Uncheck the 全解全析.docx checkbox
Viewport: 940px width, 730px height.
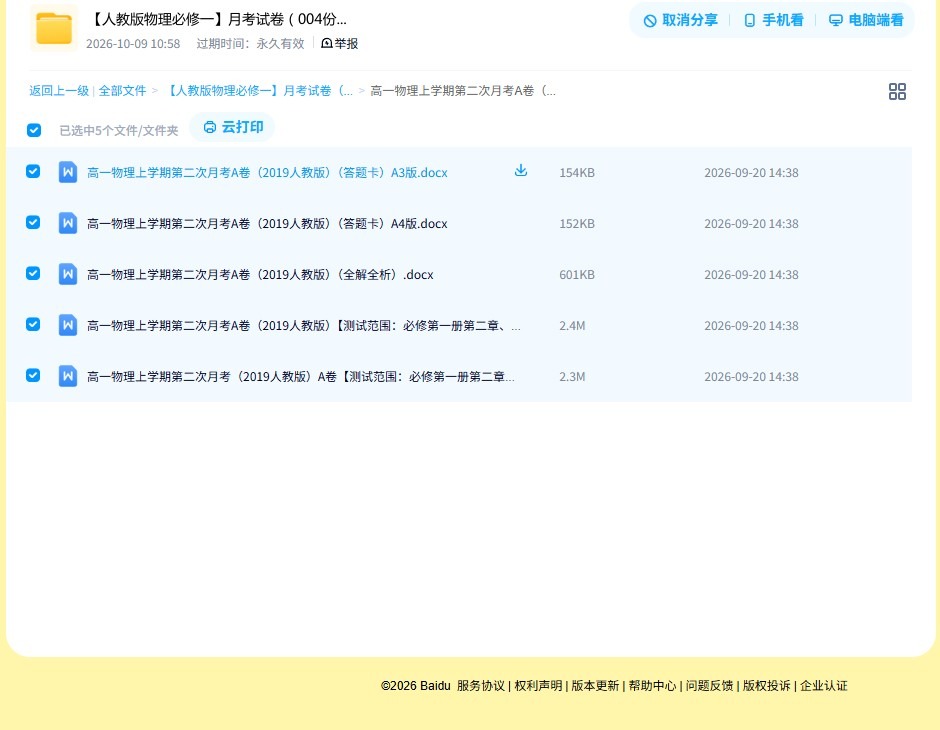tap(33, 273)
